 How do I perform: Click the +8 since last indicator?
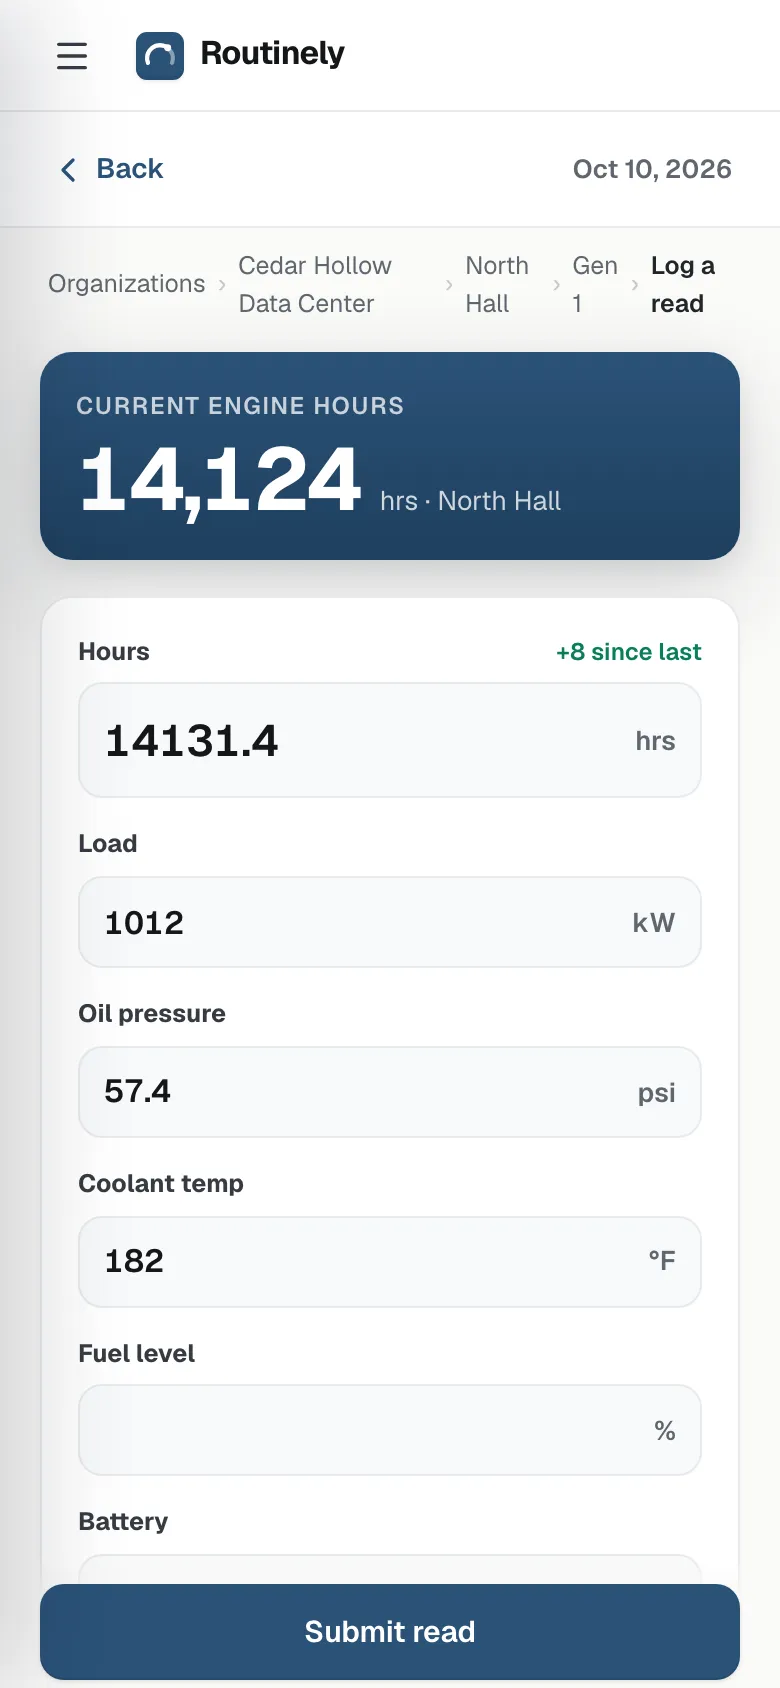629,652
